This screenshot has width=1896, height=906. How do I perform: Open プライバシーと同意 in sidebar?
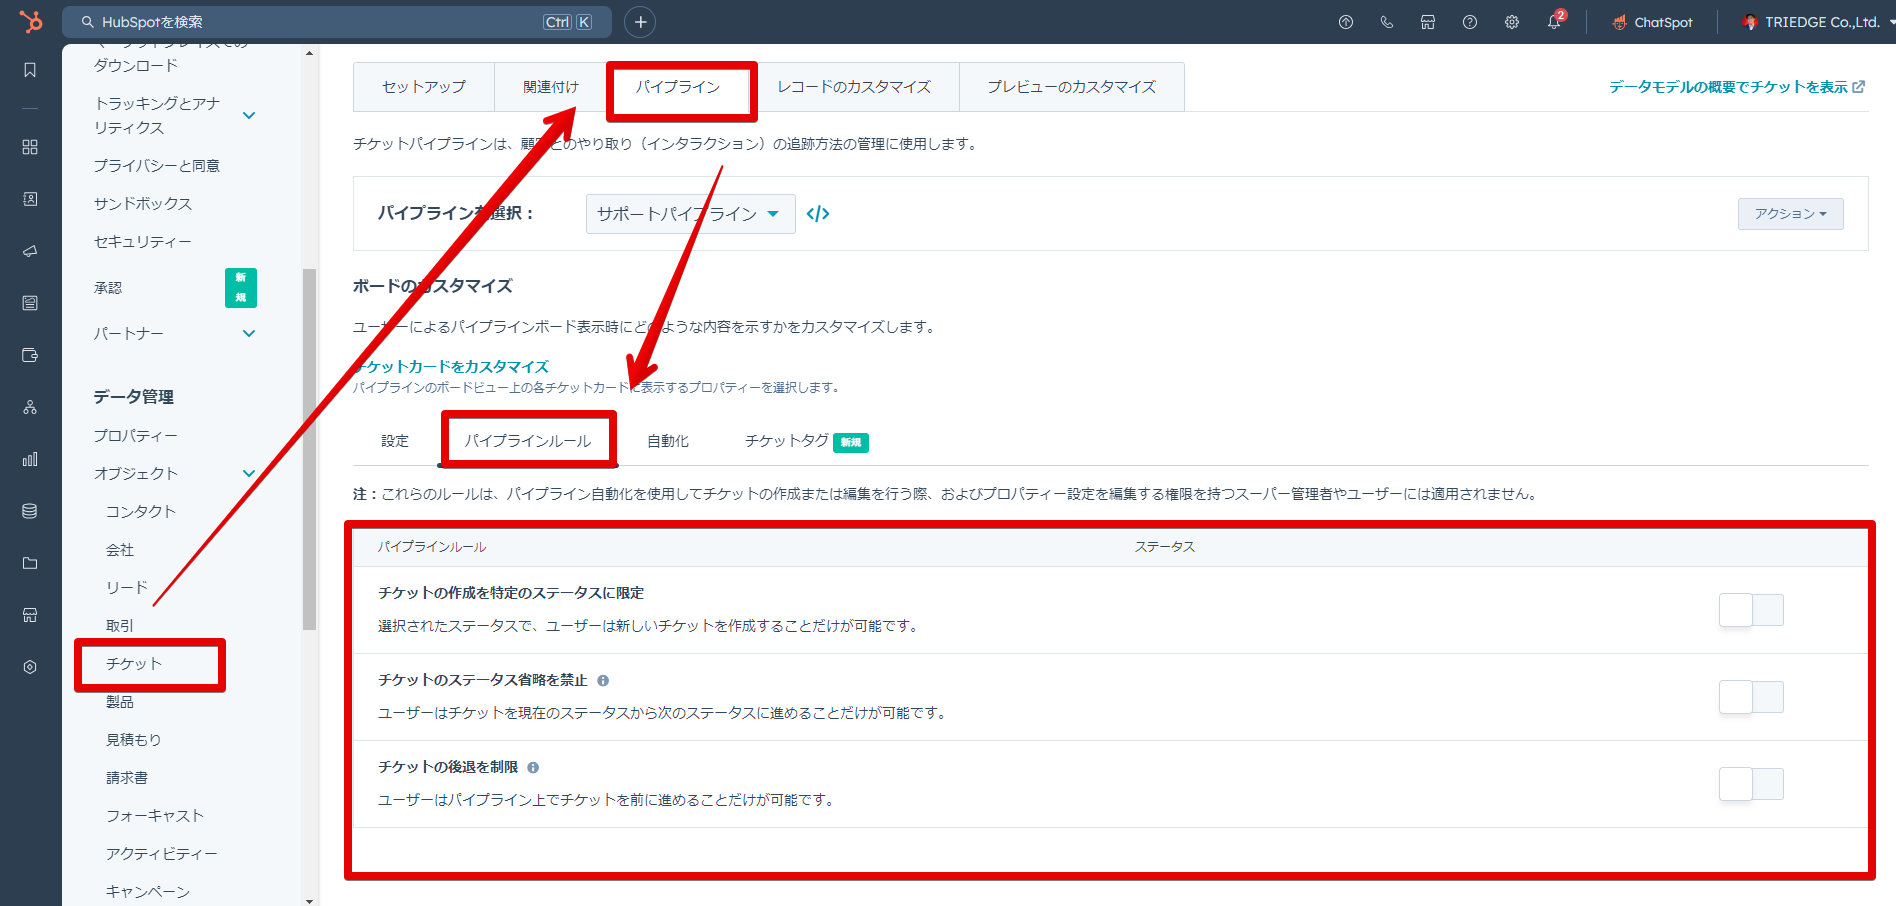pos(157,166)
